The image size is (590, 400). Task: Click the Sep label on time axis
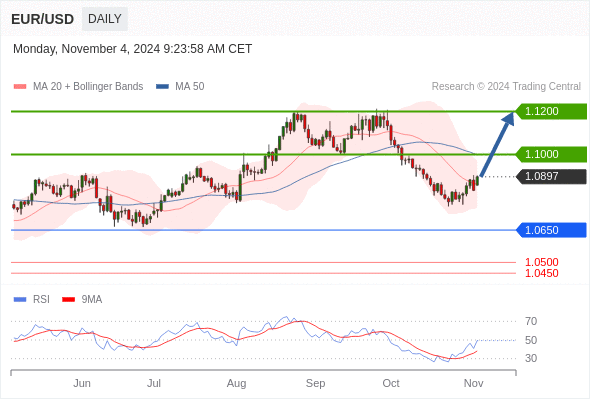(x=315, y=383)
